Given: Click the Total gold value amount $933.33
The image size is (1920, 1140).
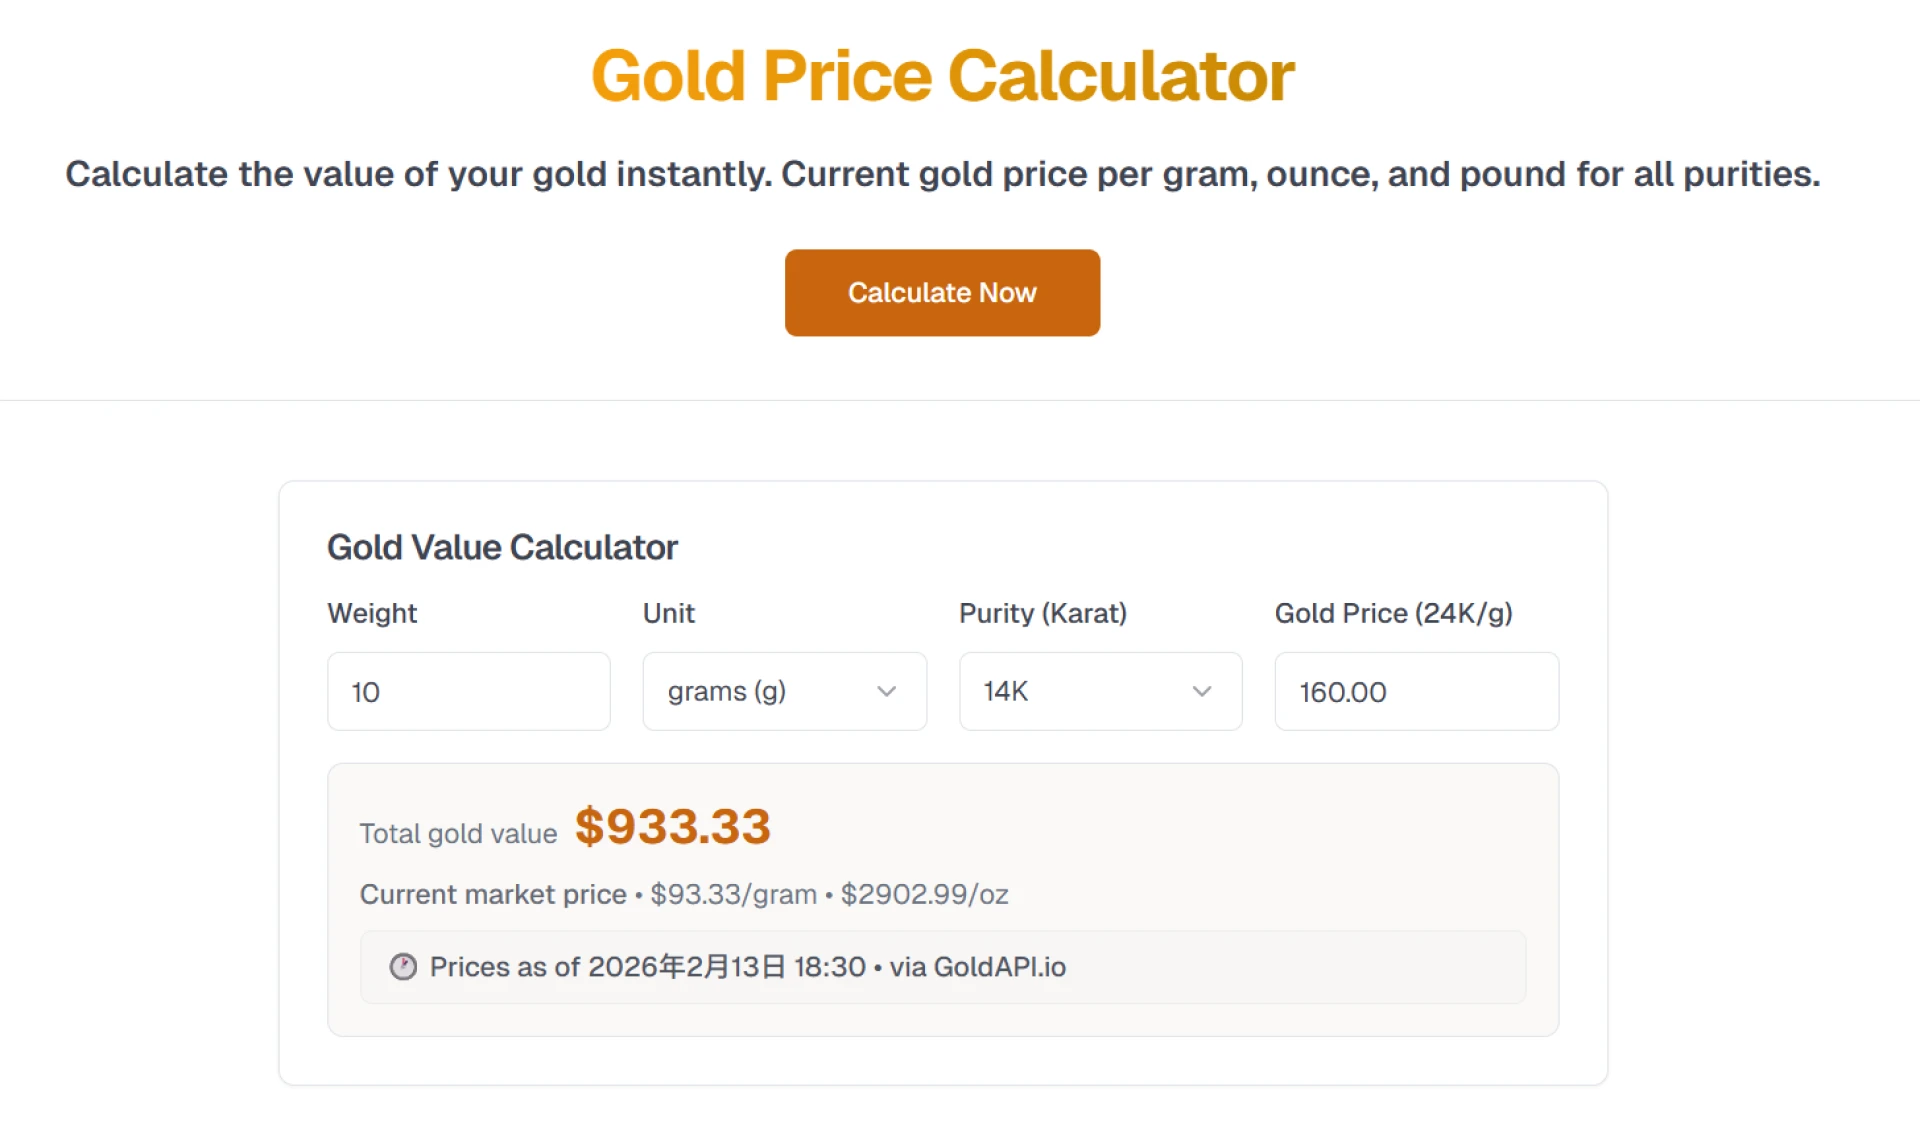Looking at the screenshot, I should pos(673,826).
